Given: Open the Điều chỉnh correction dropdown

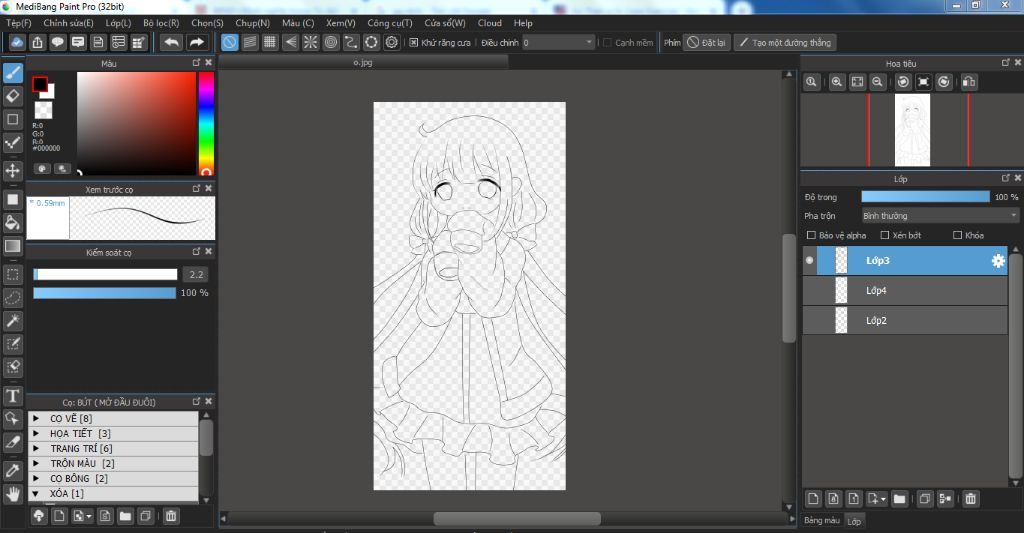Looking at the screenshot, I should tap(558, 42).
